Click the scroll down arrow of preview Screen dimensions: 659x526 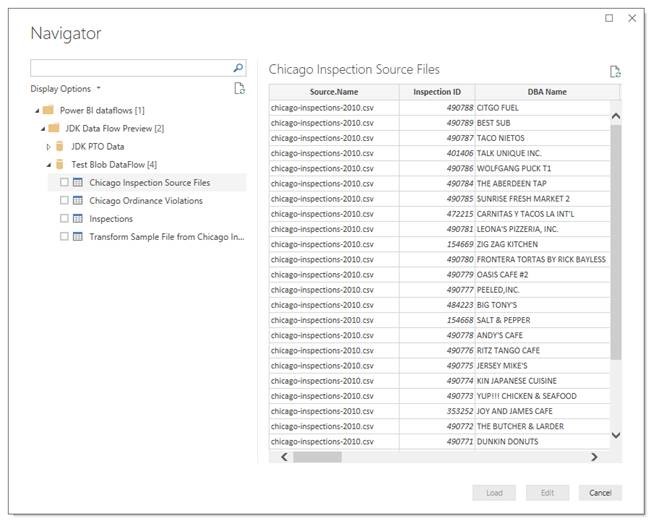click(616, 435)
